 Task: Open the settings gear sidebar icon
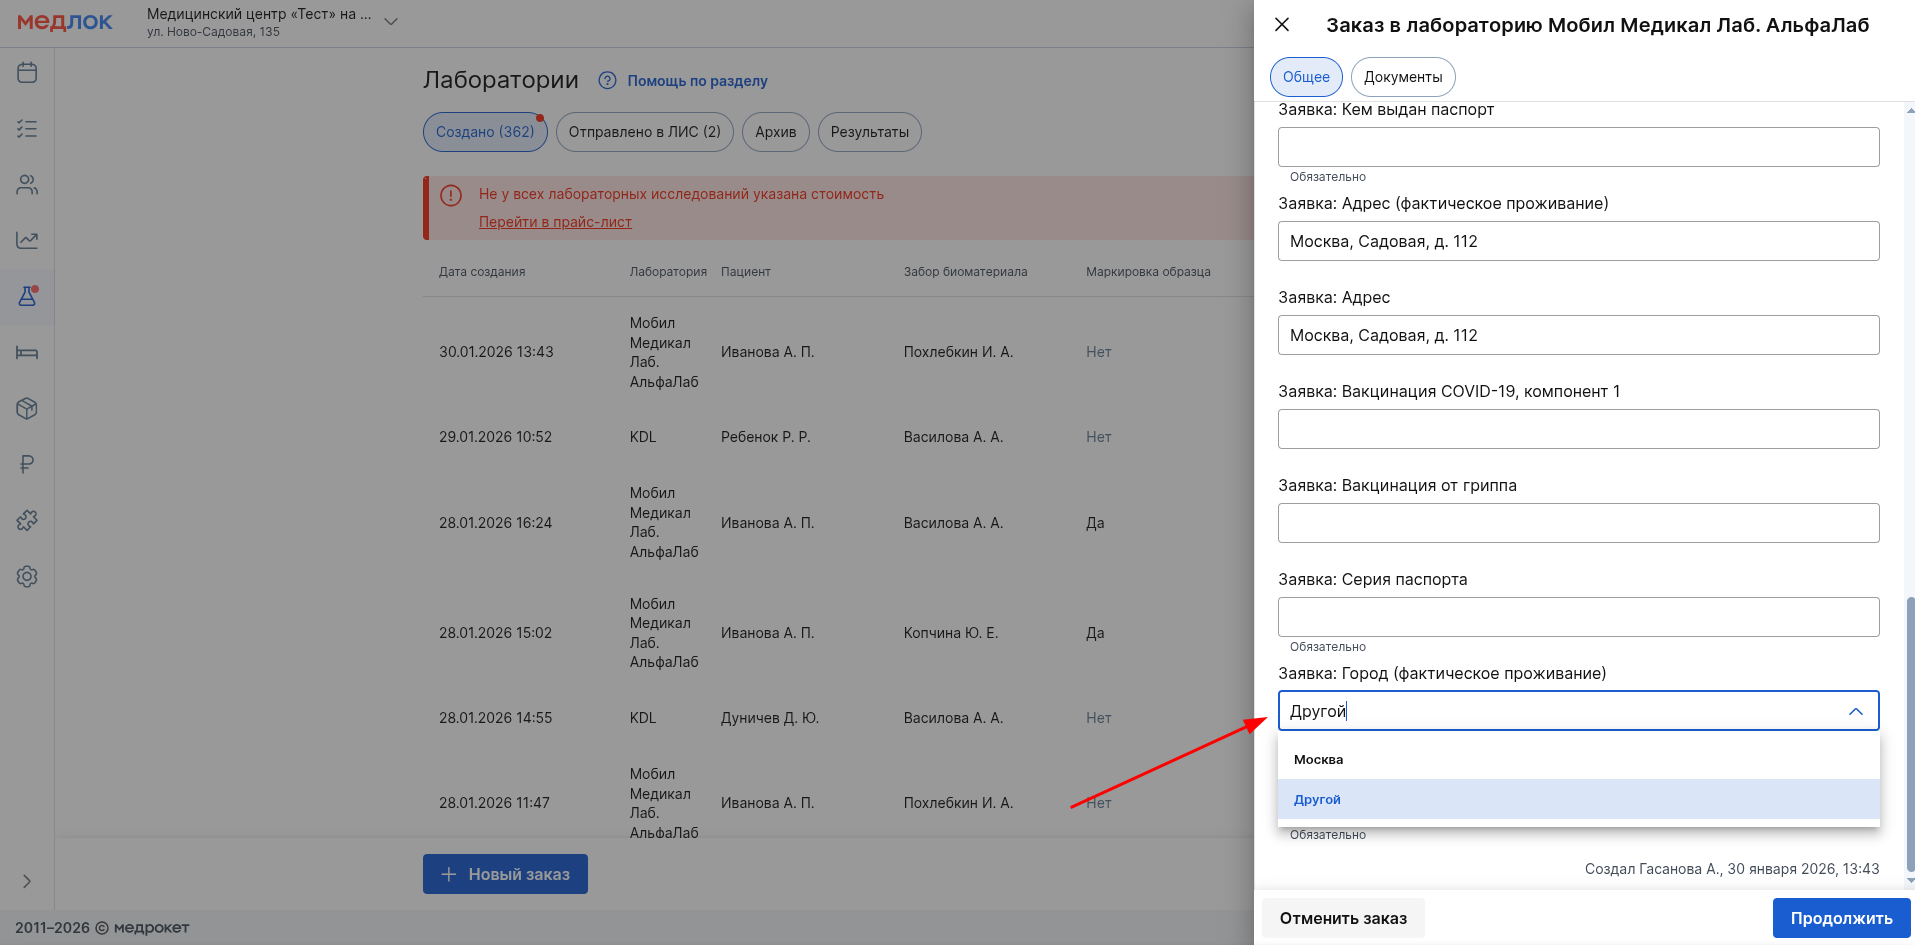click(x=27, y=577)
